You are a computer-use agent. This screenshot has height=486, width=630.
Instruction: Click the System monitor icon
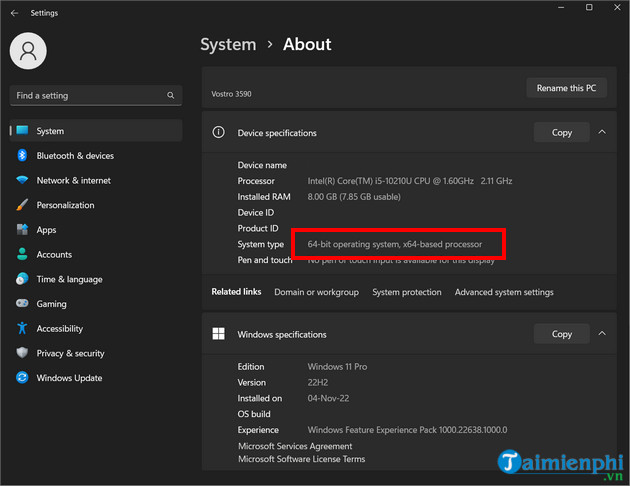click(22, 131)
